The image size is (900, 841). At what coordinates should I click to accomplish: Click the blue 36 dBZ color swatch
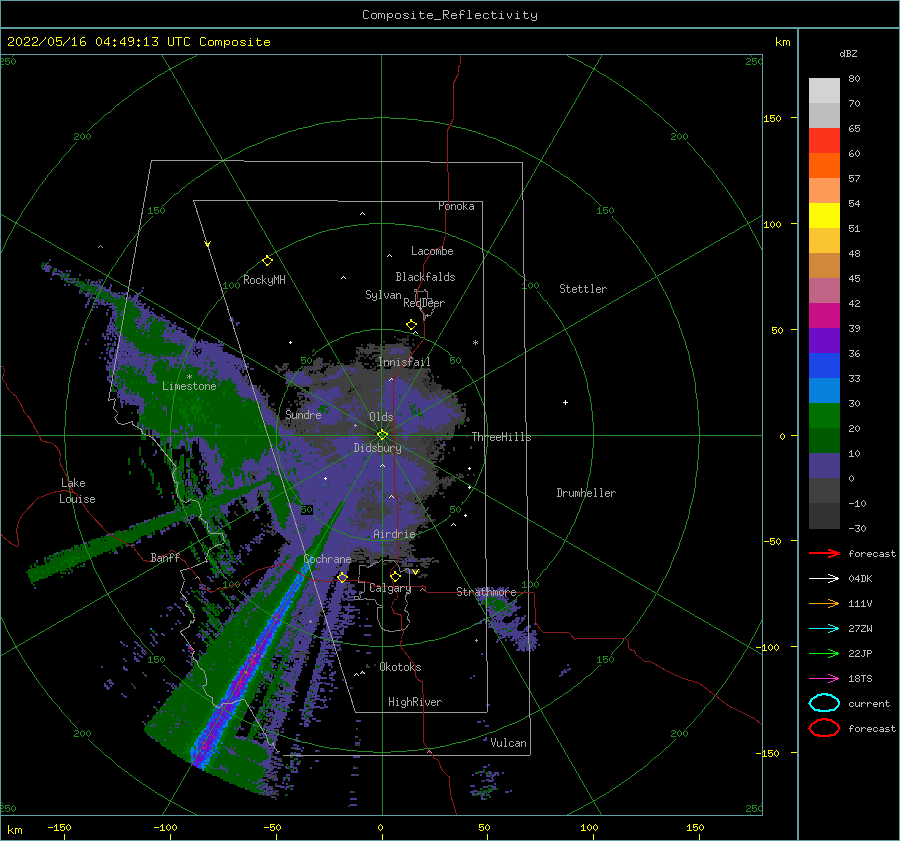pyautogui.click(x=824, y=366)
